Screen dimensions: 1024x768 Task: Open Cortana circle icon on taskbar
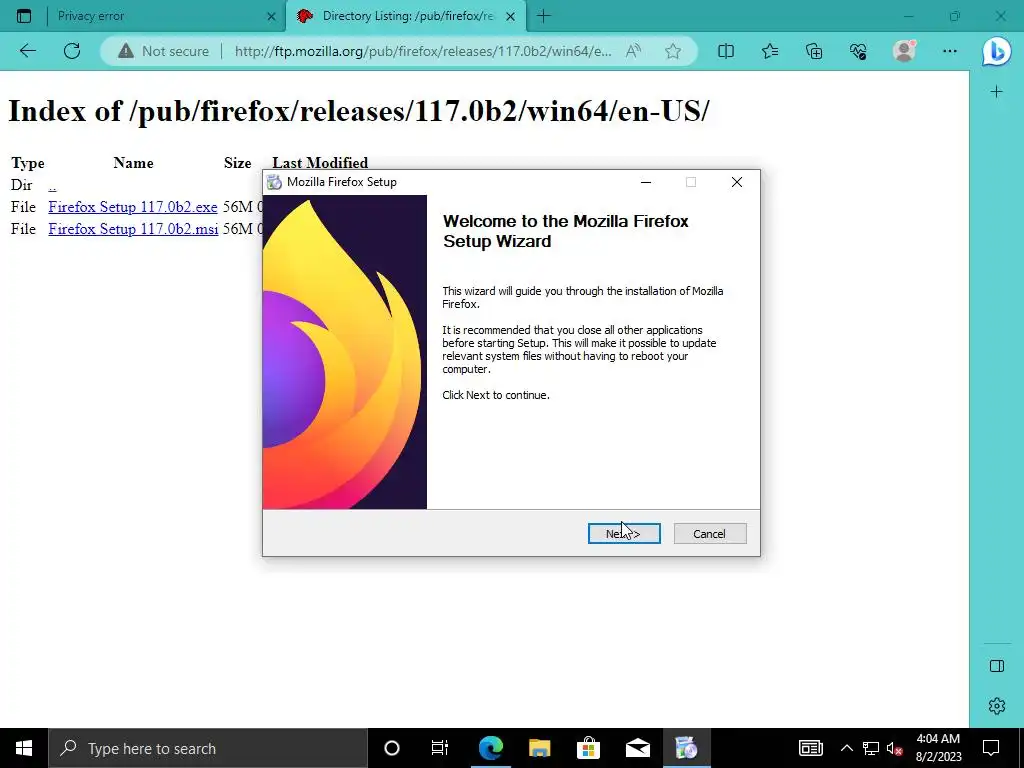(392, 748)
